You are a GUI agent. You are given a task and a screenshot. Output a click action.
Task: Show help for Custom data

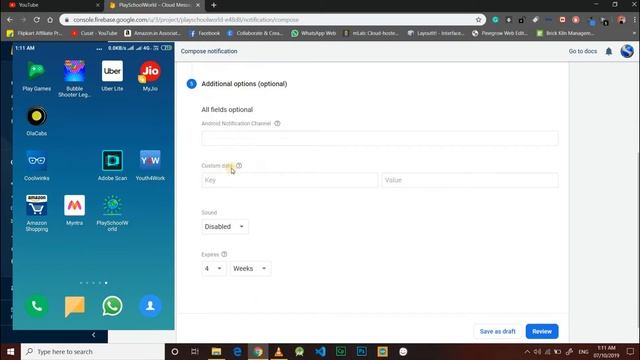point(239,165)
